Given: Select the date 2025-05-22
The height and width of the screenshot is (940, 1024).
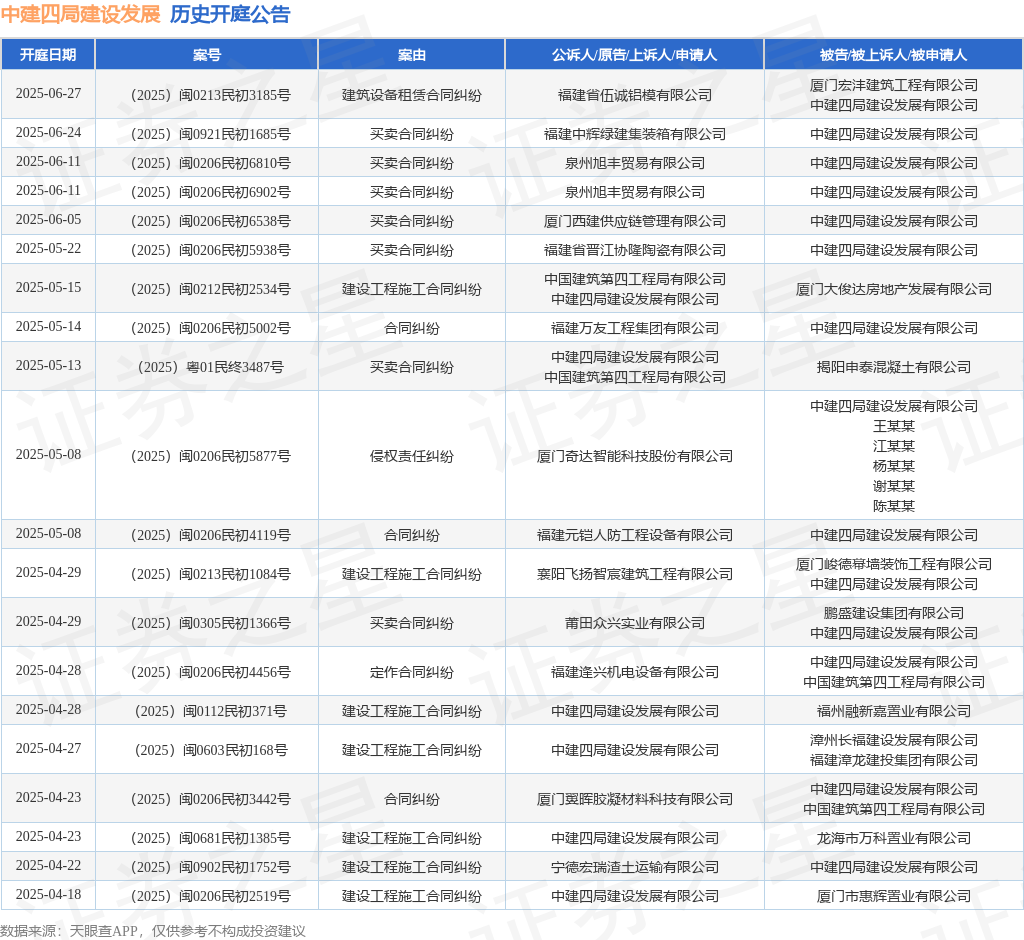Looking at the screenshot, I should [x=48, y=249].
